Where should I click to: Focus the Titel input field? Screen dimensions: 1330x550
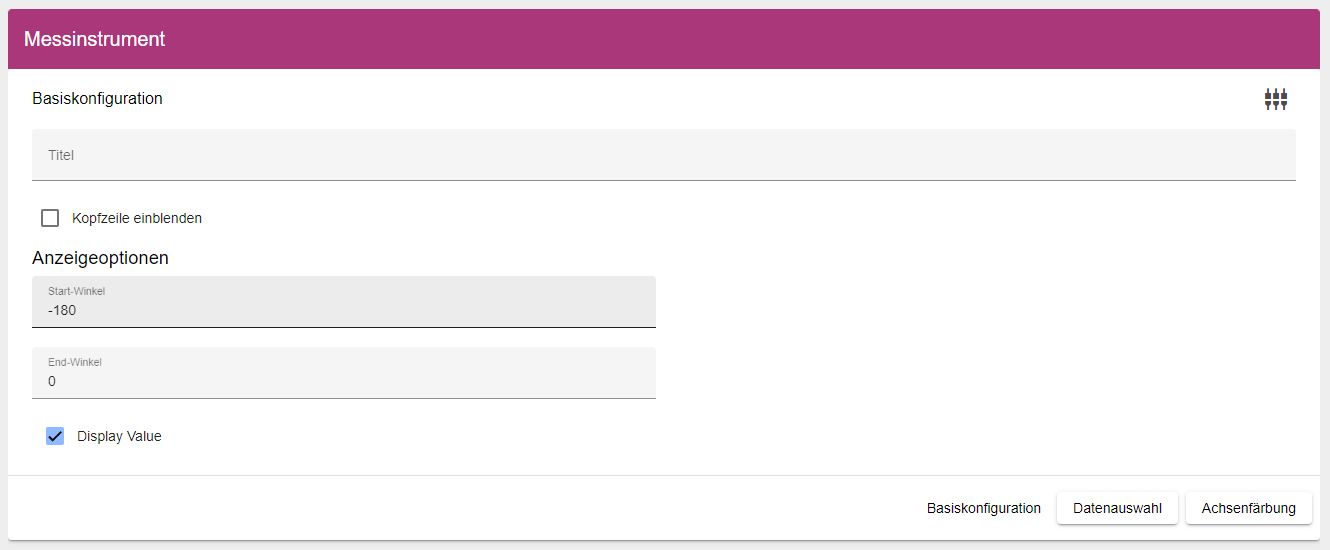coord(664,155)
